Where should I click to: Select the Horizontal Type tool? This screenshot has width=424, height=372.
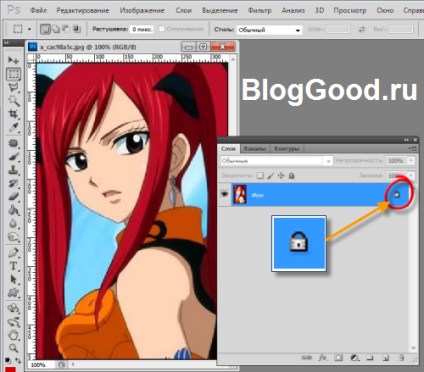tap(13, 266)
